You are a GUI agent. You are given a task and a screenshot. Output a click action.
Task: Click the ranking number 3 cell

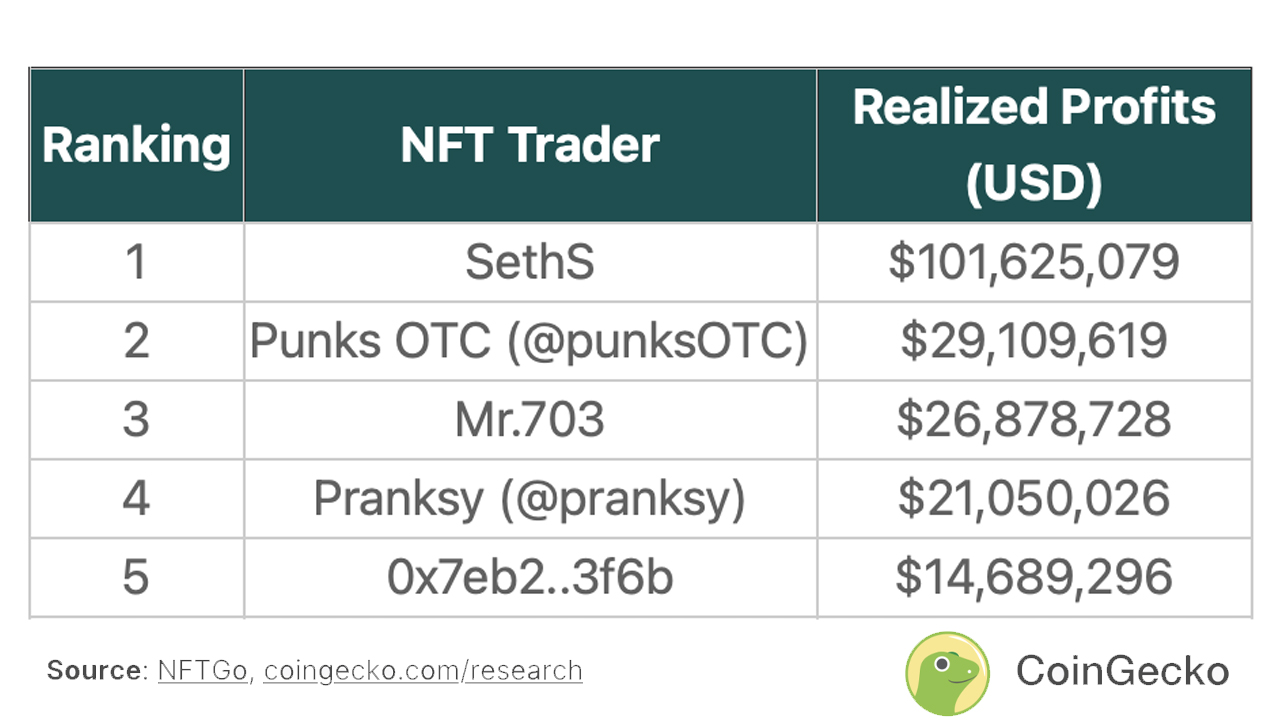click(136, 420)
